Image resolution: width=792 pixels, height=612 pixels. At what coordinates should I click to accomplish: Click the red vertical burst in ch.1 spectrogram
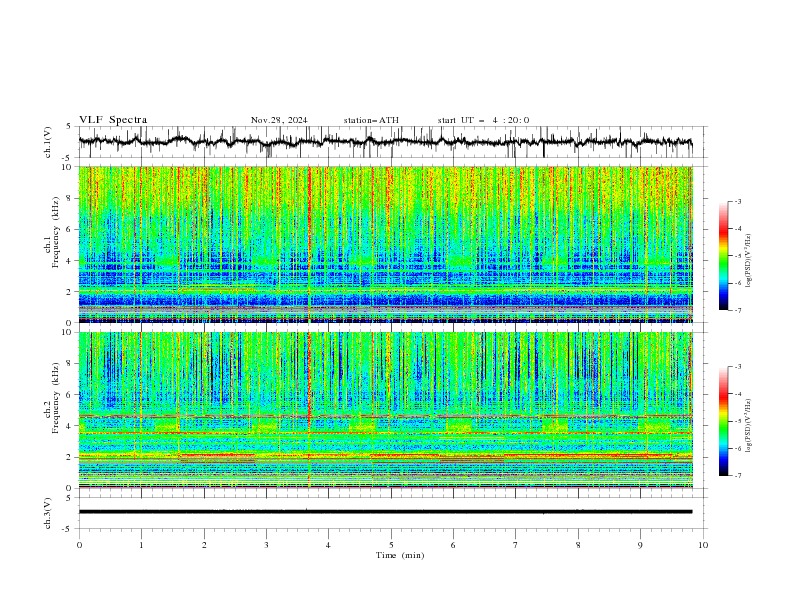click(x=309, y=244)
